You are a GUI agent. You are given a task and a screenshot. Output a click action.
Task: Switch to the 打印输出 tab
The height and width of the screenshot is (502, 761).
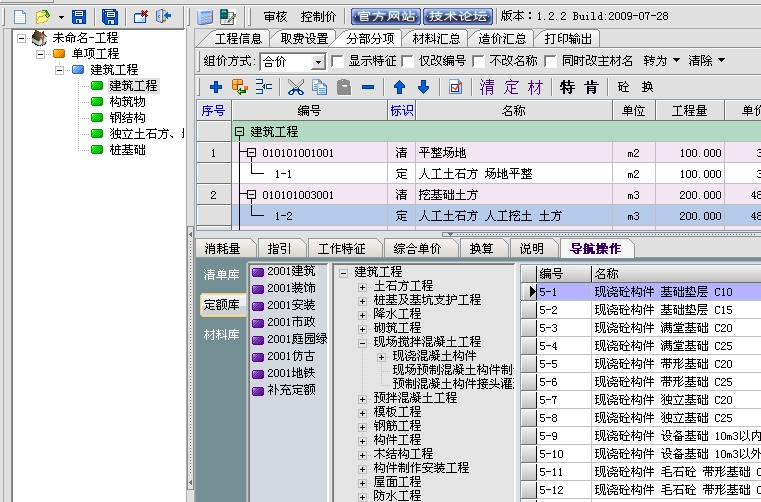(x=568, y=38)
